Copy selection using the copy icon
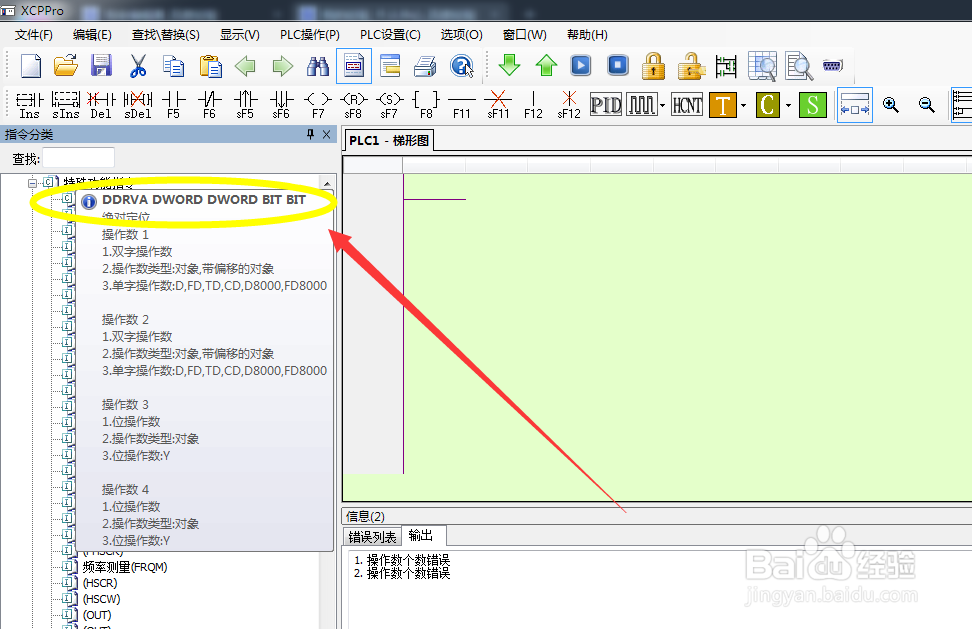The width and height of the screenshot is (972, 629). pos(174,66)
